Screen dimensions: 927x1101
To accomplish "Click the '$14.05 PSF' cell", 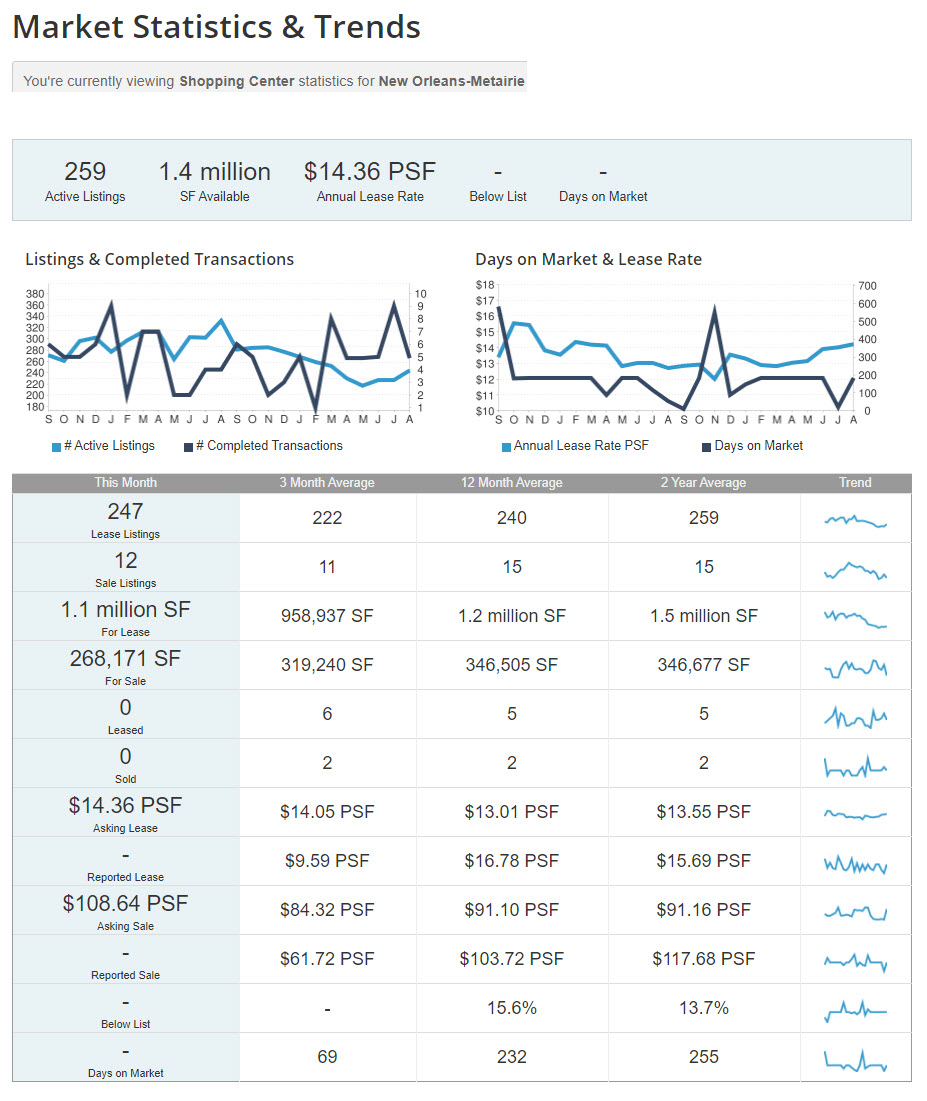I will pyautogui.click(x=327, y=812).
